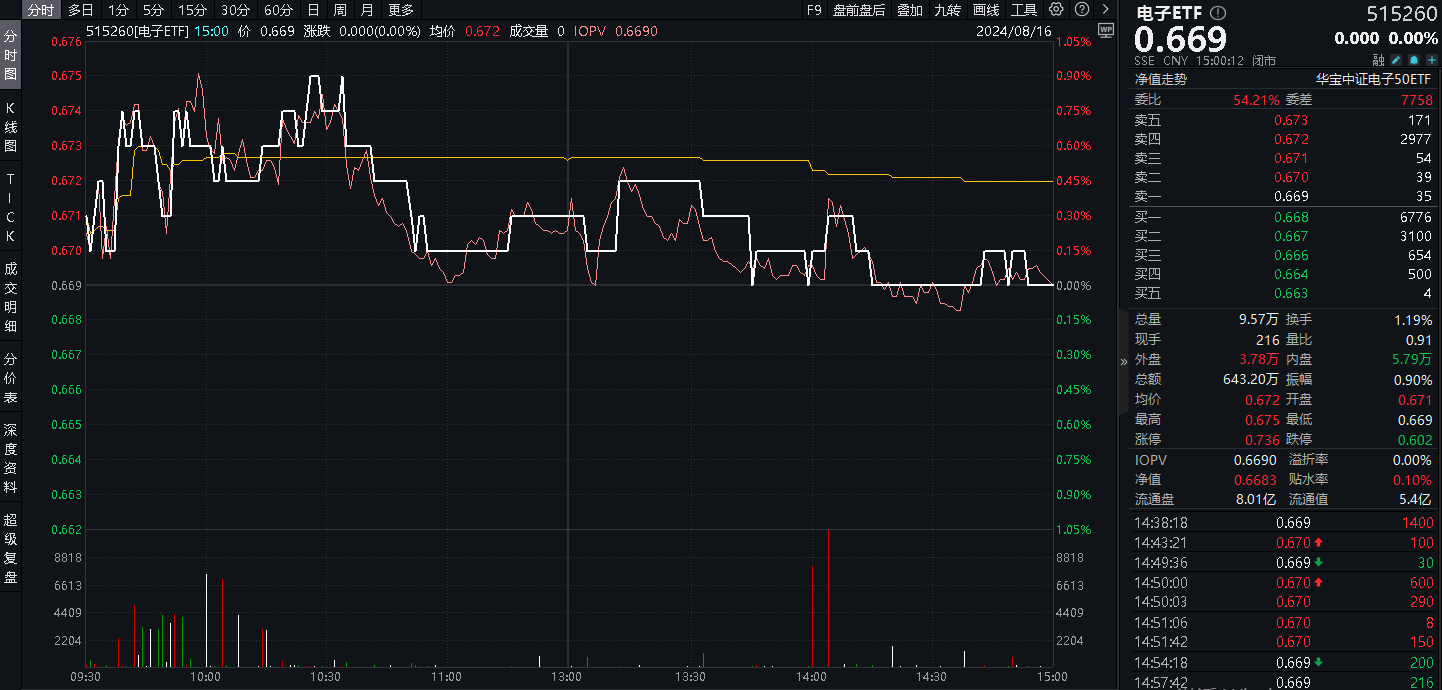Click the 融 margin trading marker
The width and height of the screenshot is (1442, 690).
point(1378,60)
